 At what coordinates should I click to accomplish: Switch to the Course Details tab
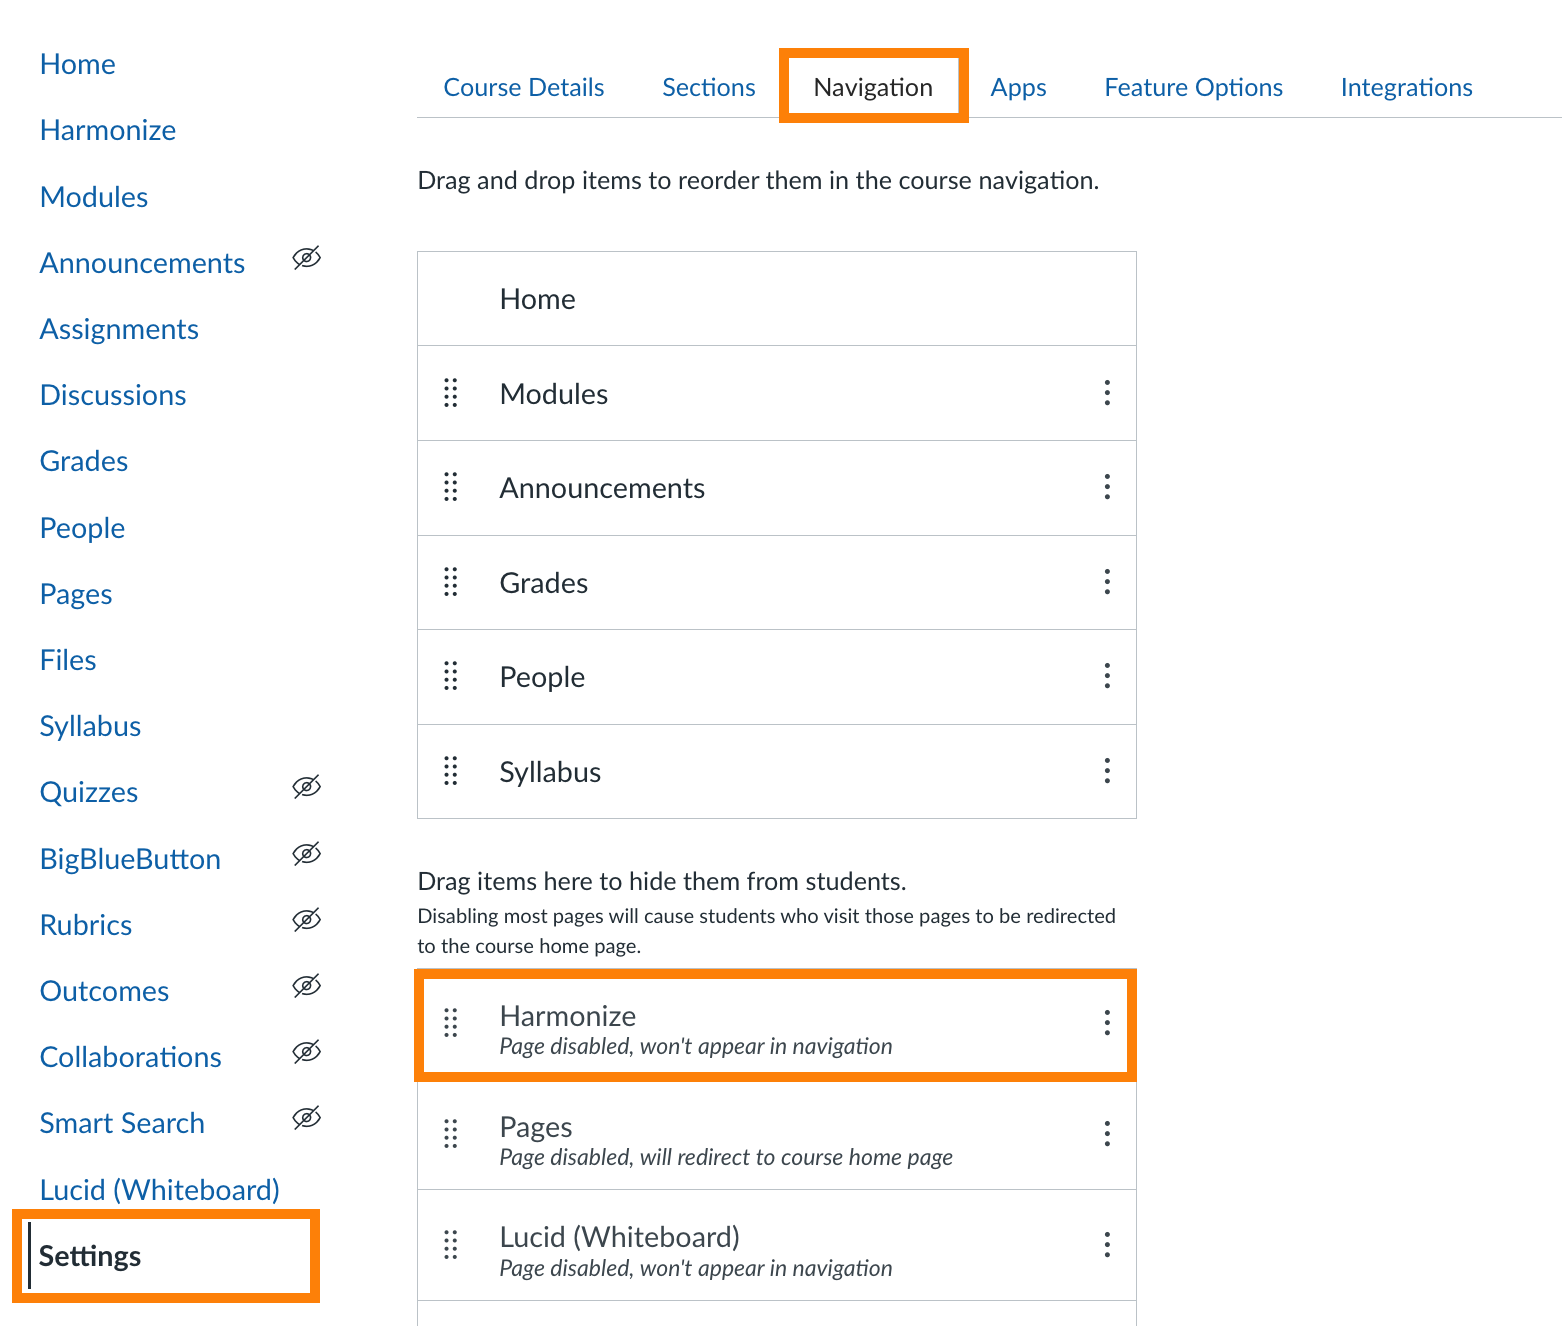click(x=524, y=88)
